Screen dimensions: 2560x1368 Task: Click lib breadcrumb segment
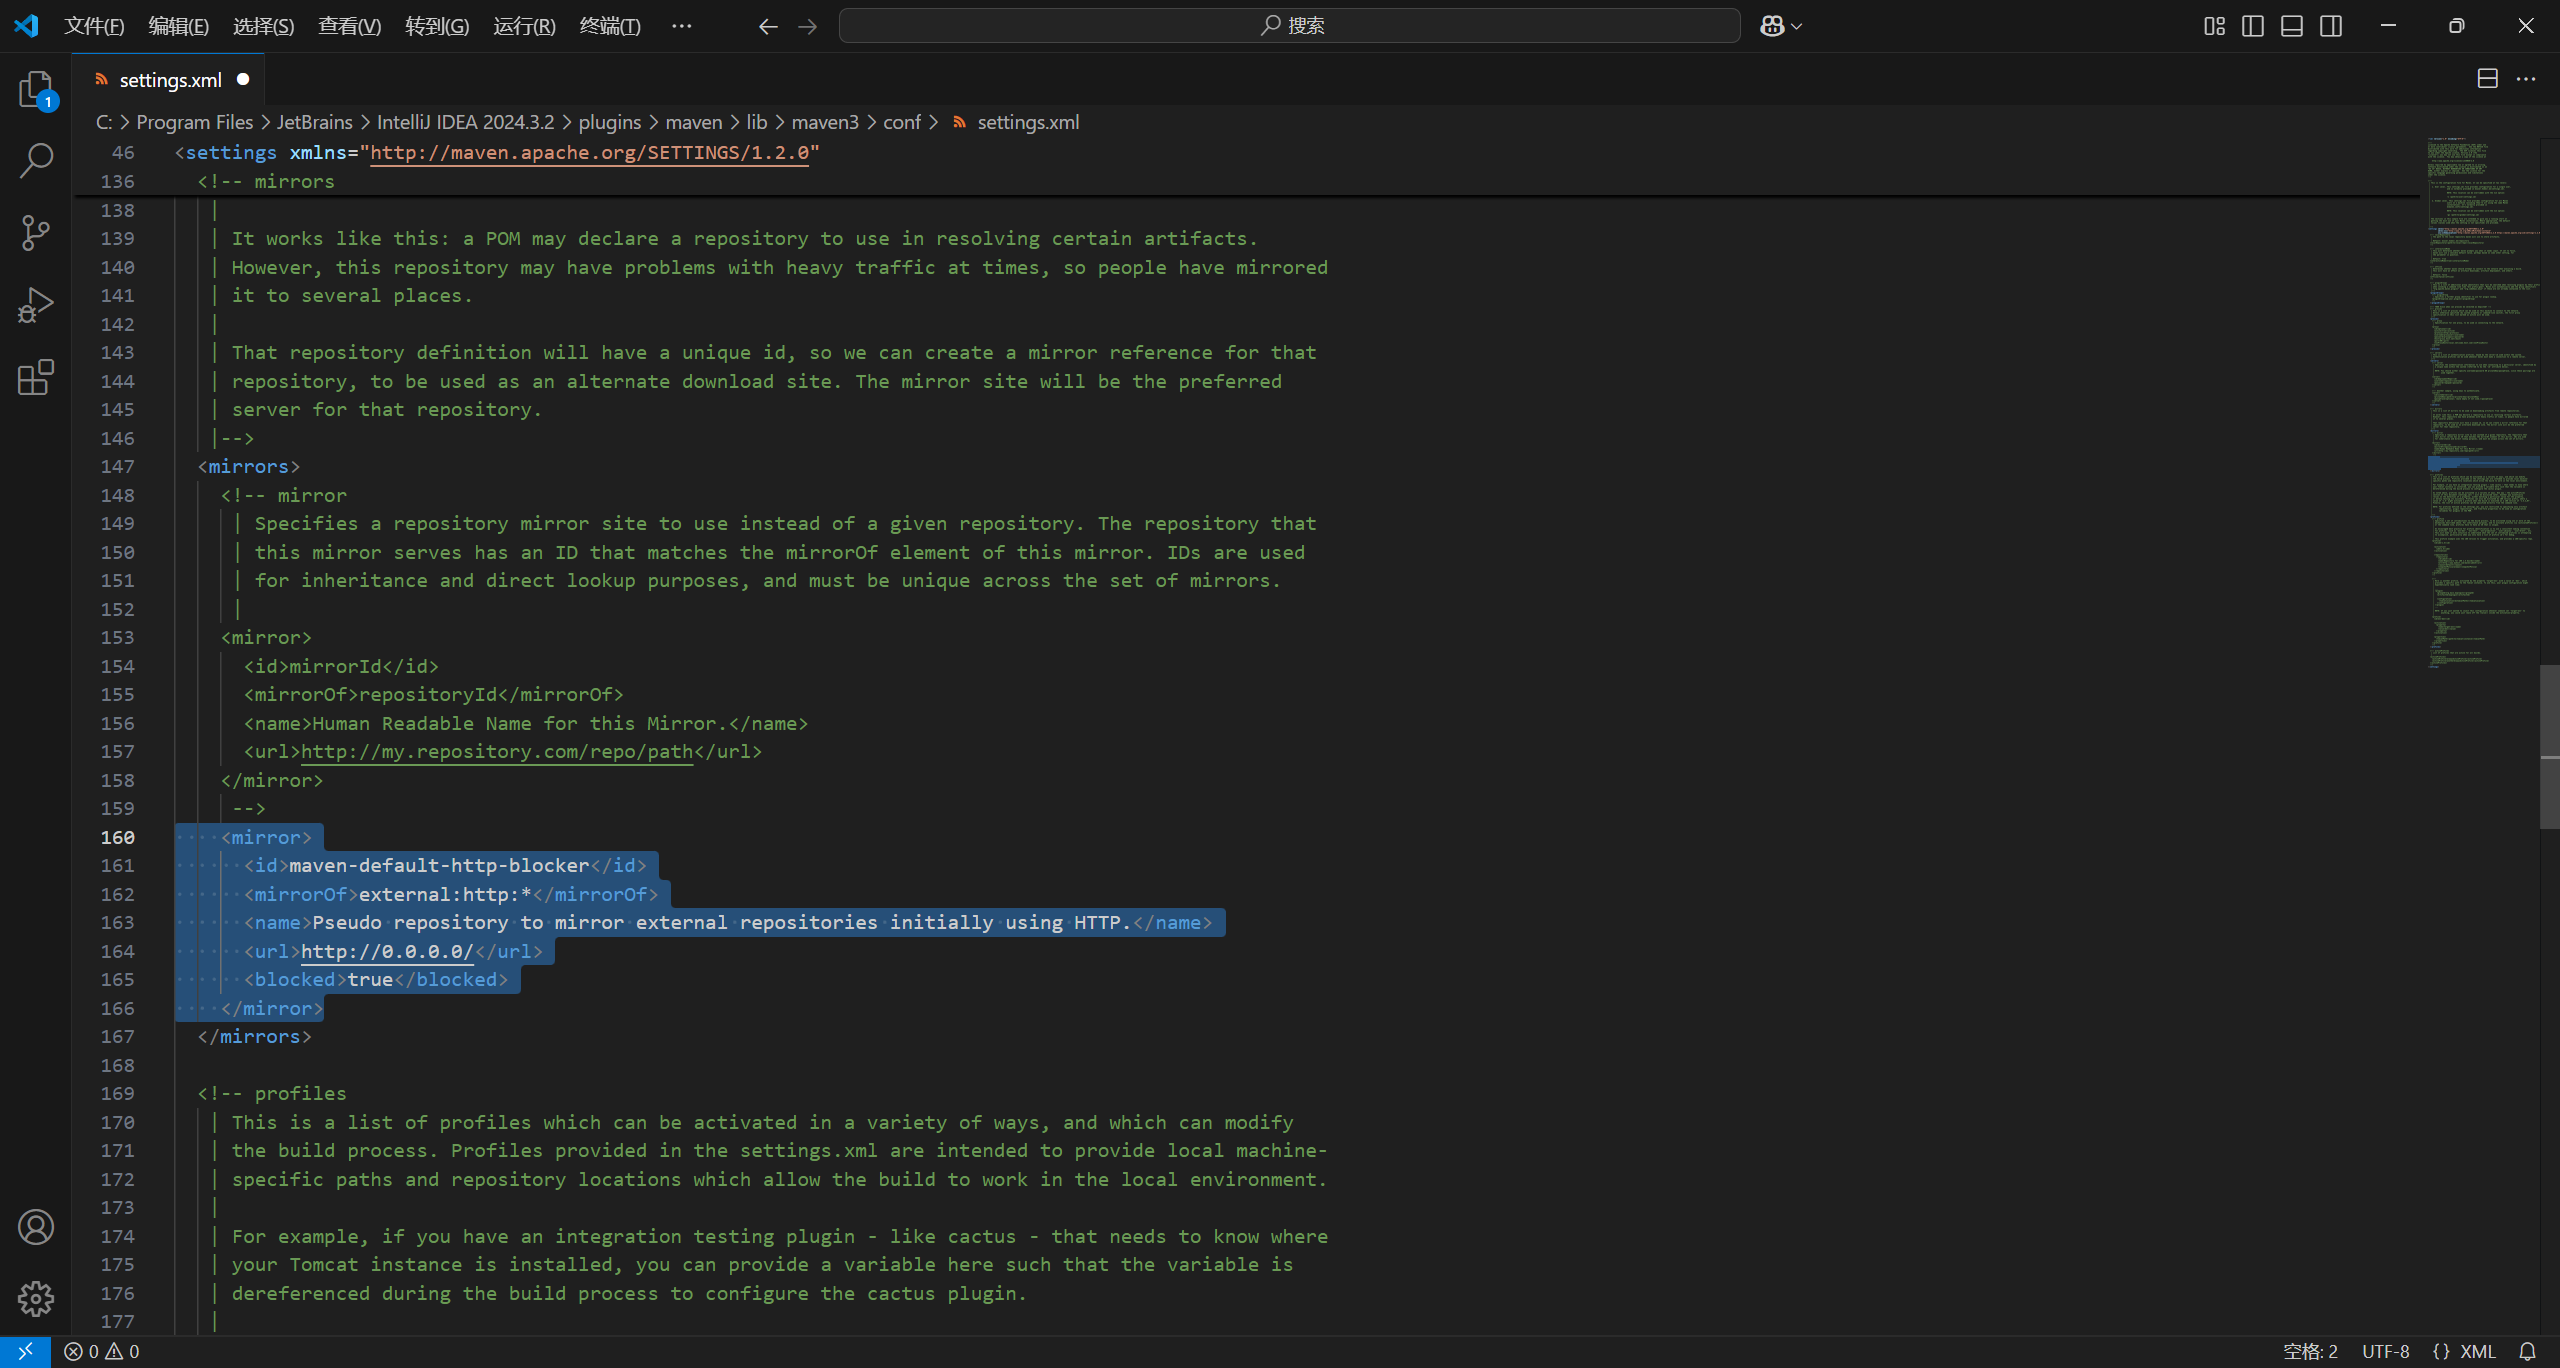pos(757,122)
